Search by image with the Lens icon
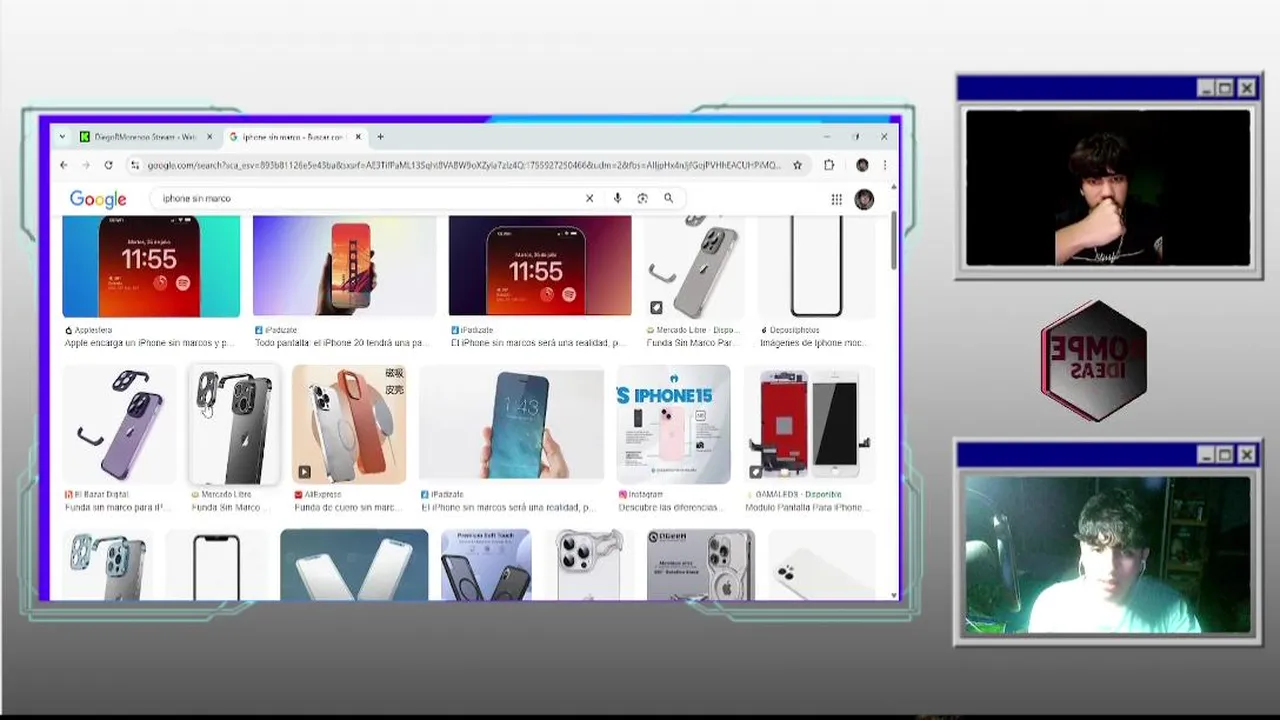 click(x=642, y=198)
